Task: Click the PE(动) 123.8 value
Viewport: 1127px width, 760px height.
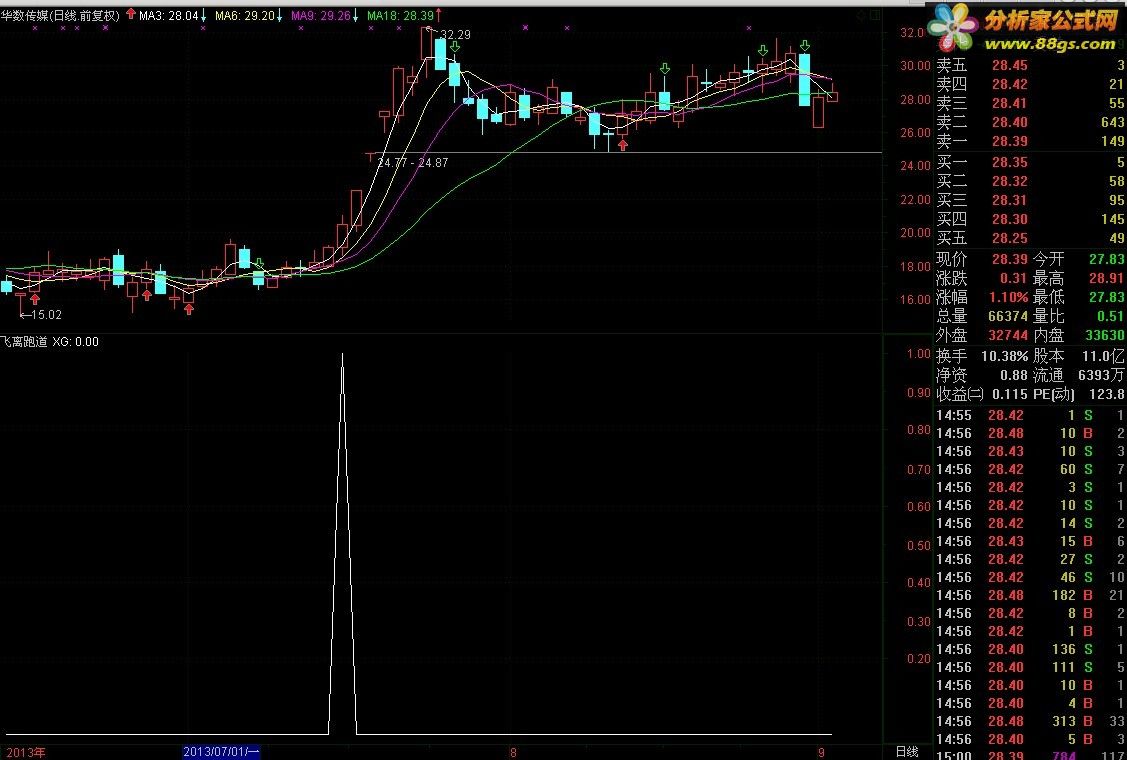Action: [1109, 394]
